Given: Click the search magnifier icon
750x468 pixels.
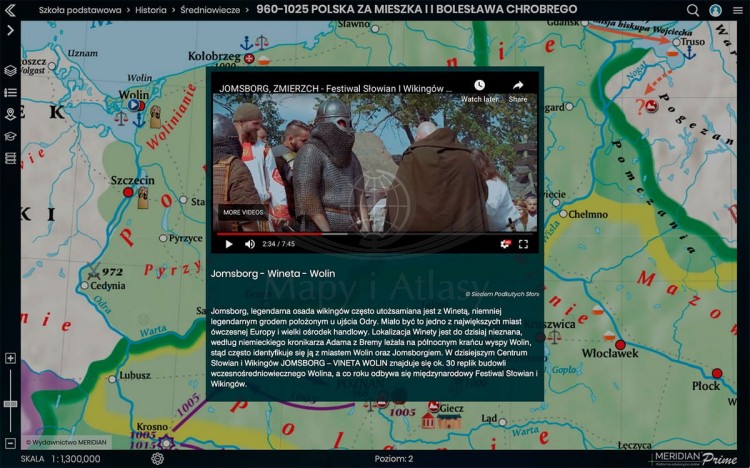Looking at the screenshot, I should pyautogui.click(x=693, y=10).
